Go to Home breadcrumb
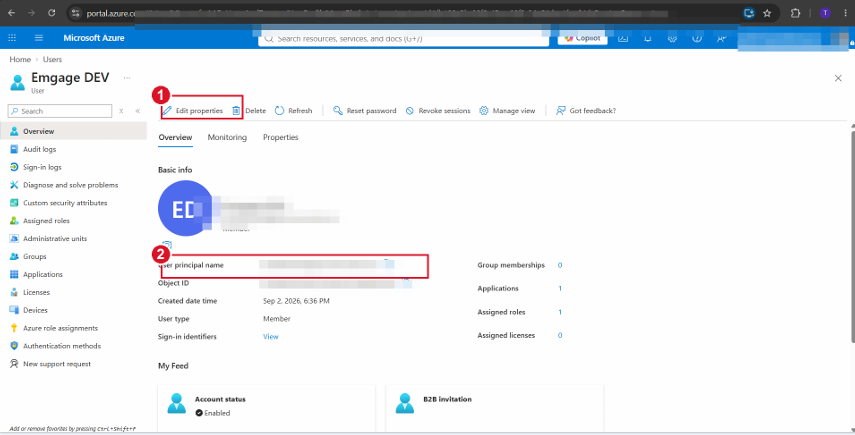 [x=20, y=59]
